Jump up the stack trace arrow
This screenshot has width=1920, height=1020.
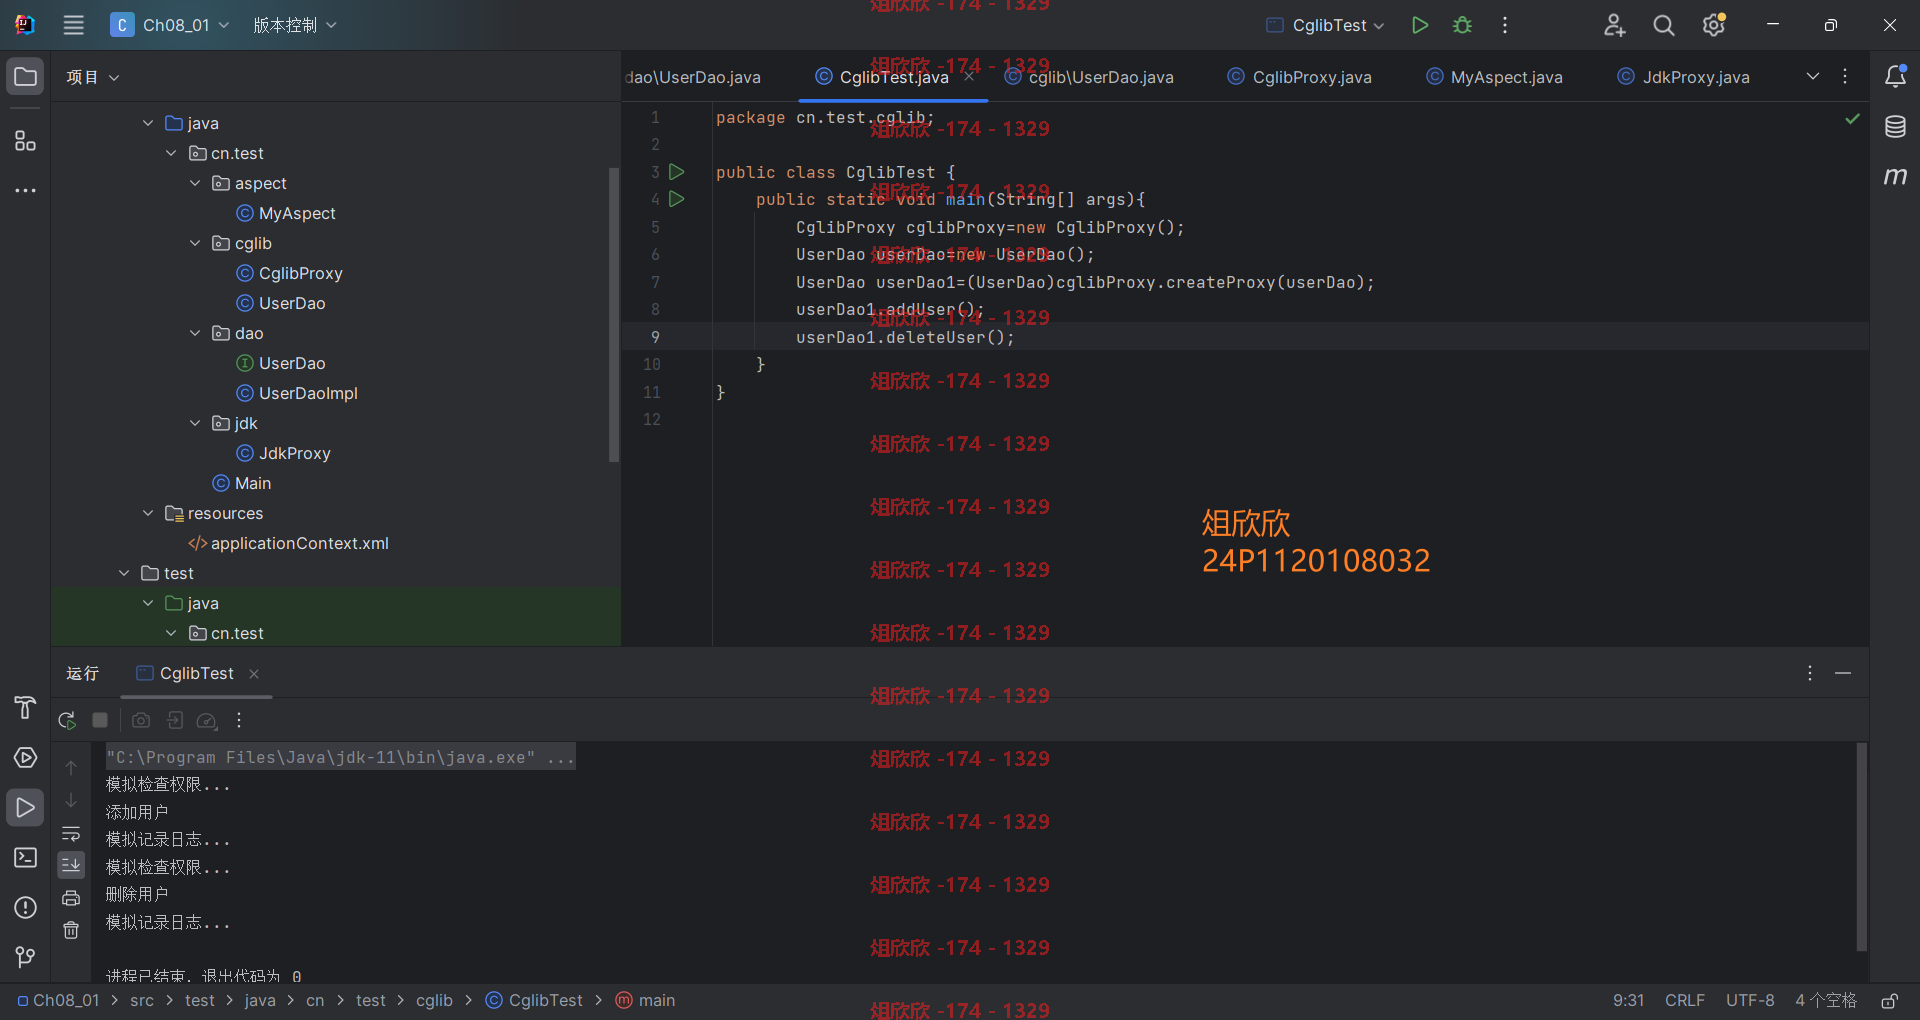[x=71, y=768]
